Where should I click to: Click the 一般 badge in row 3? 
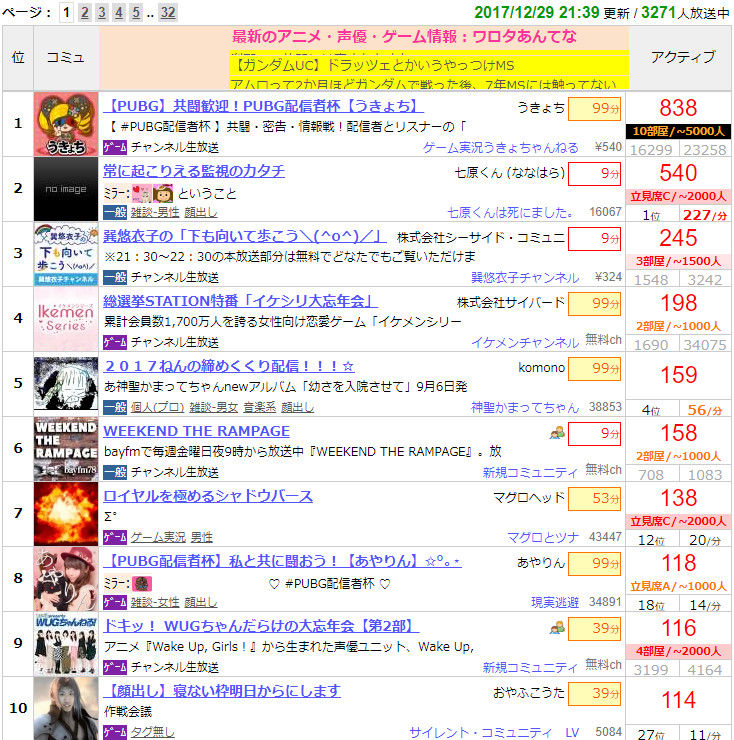115,278
